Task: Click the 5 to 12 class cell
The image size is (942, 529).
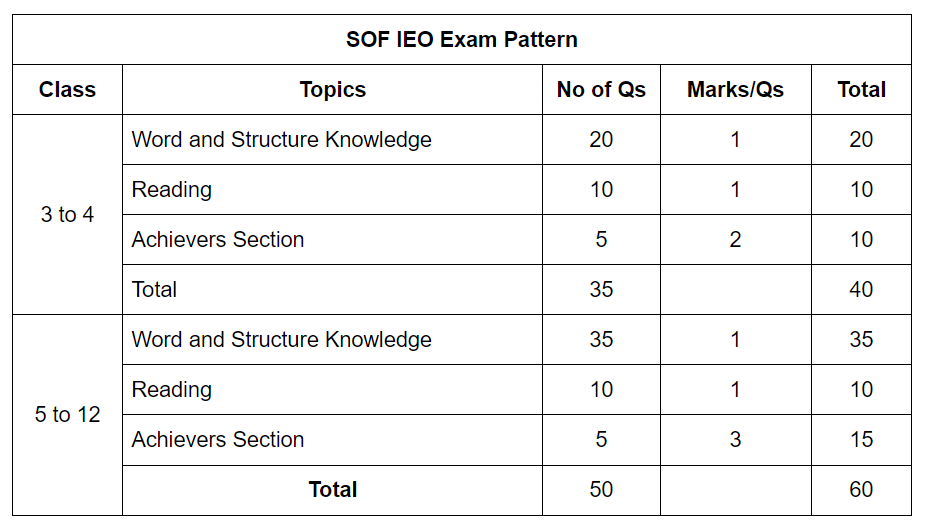Action: pos(67,415)
